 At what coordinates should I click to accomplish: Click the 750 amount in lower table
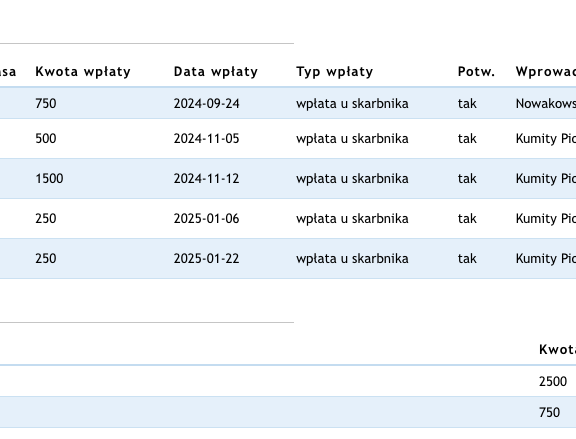(x=550, y=413)
